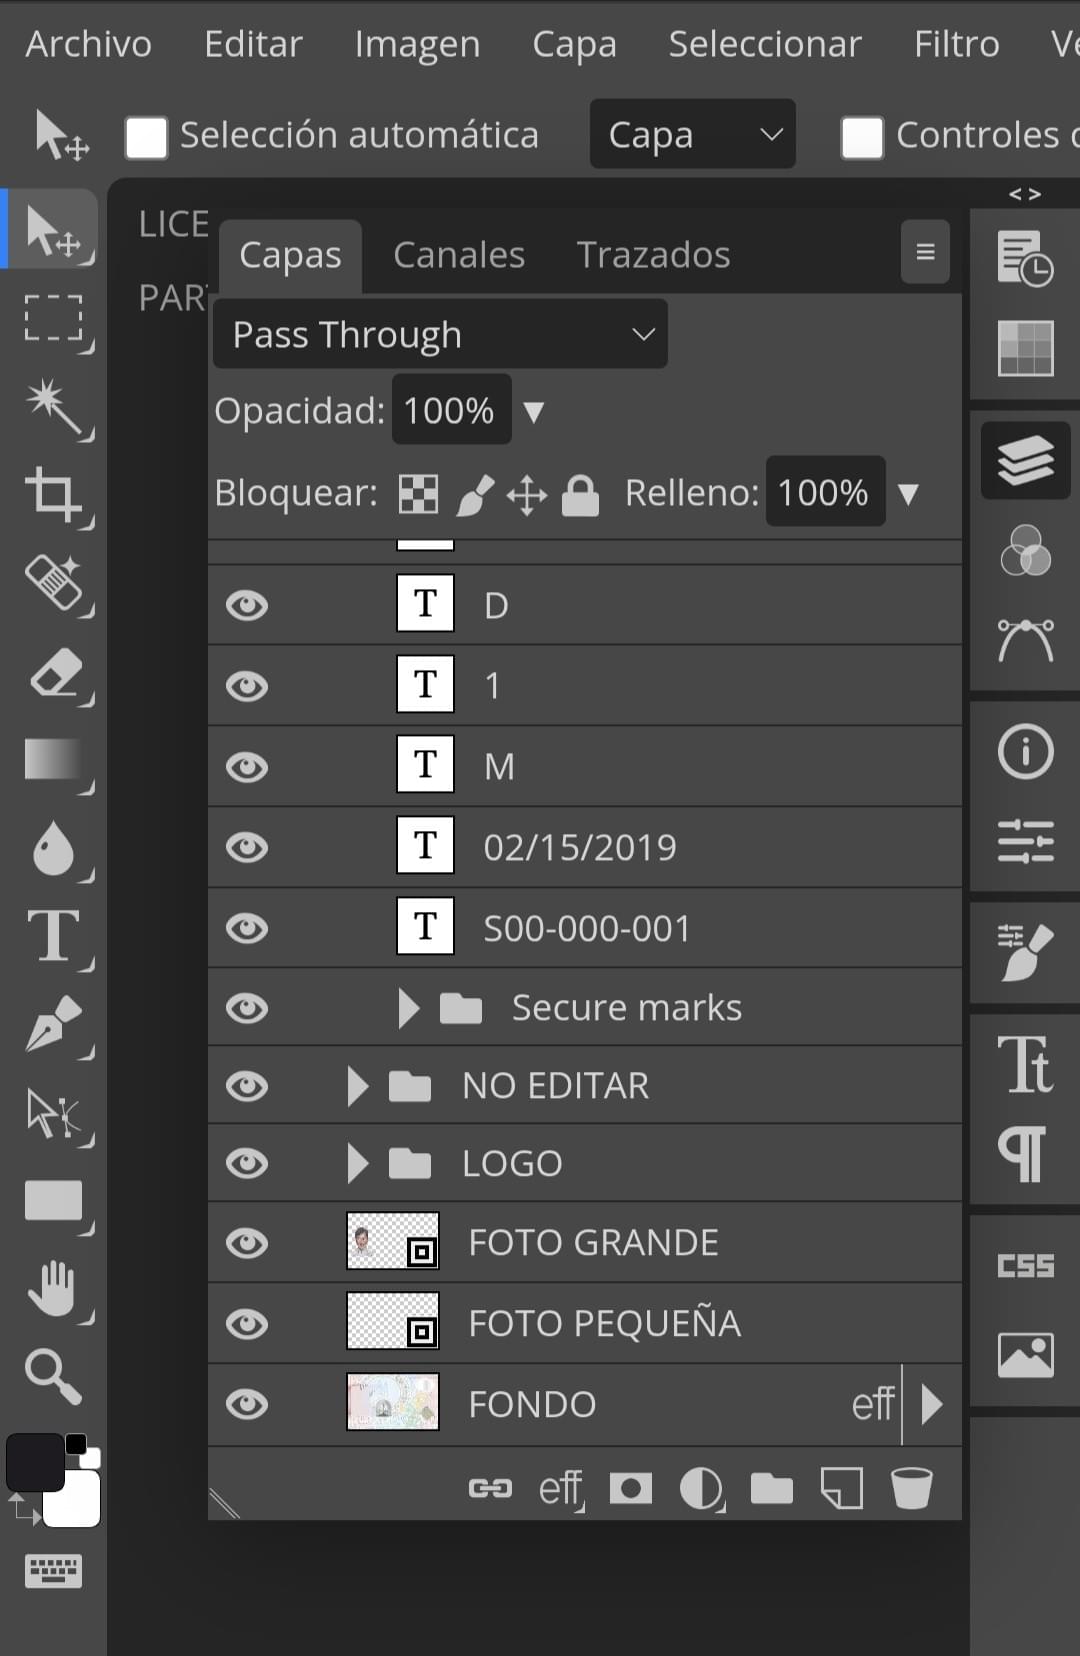Select the Magic Wand tool
The height and width of the screenshot is (1656, 1080).
pos(54,407)
